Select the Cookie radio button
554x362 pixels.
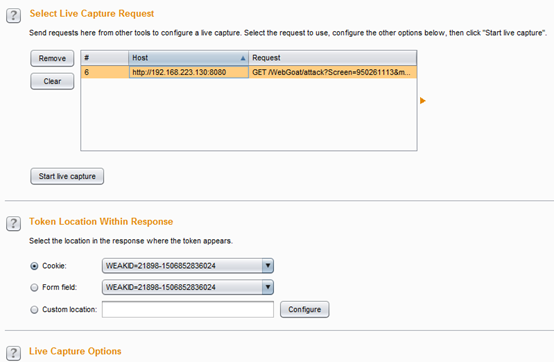click(34, 266)
